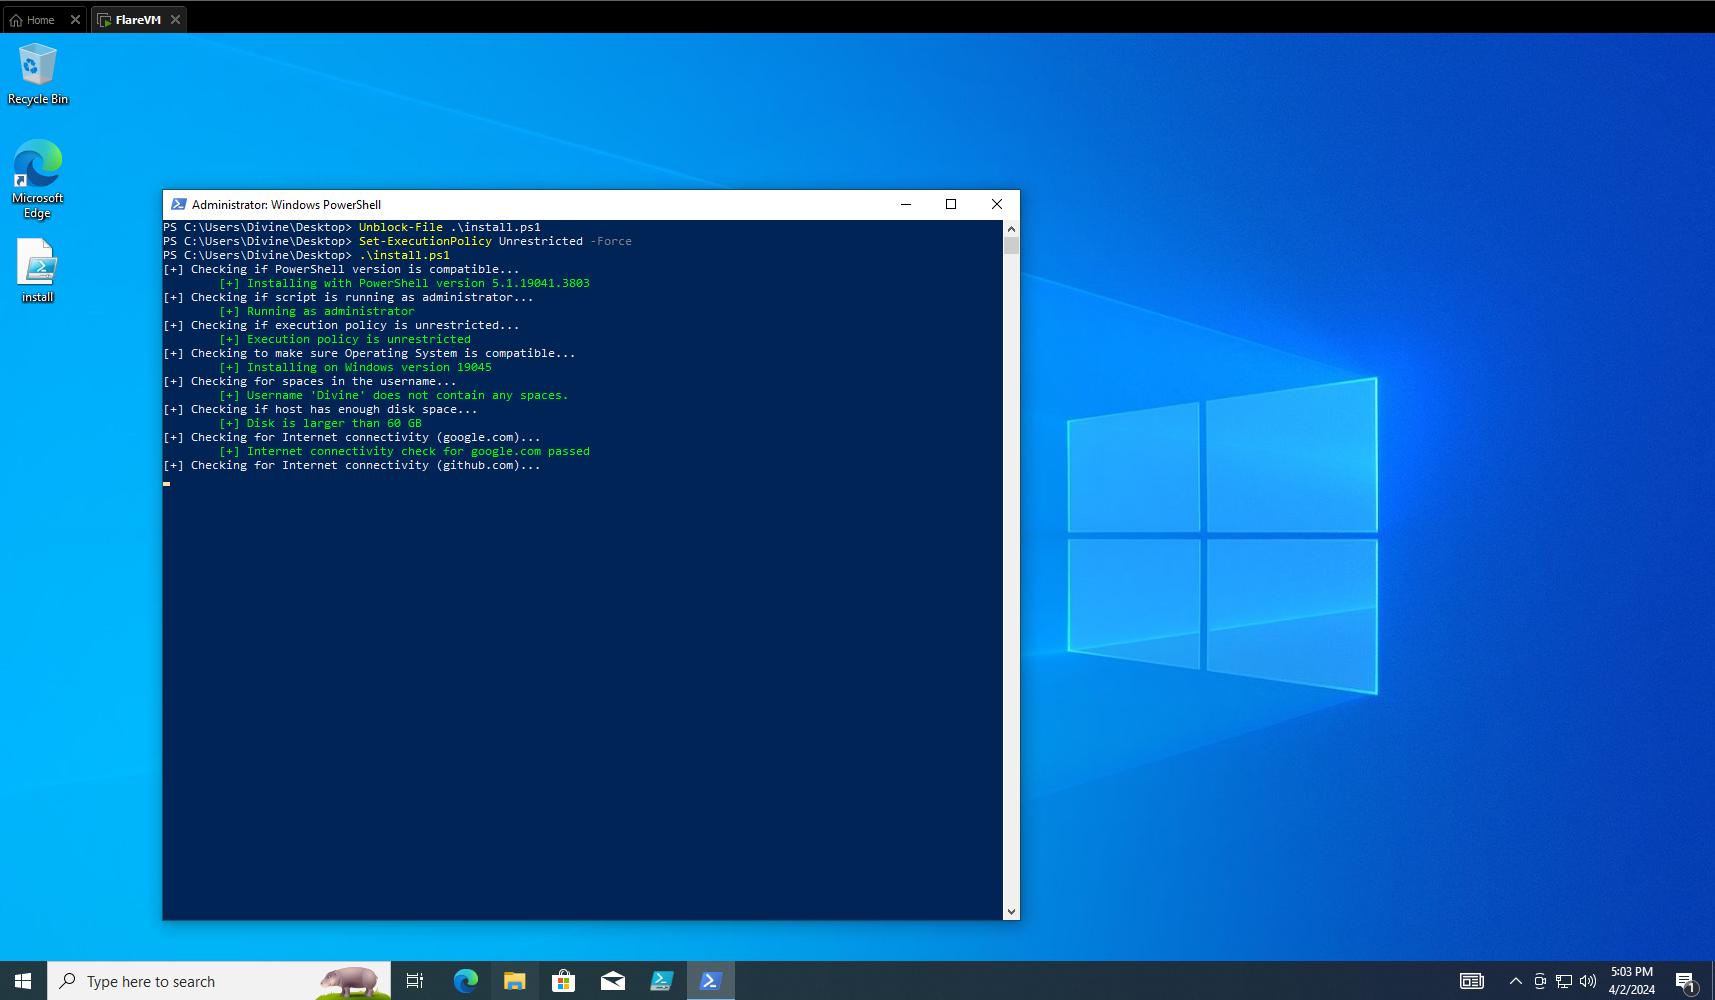Select the install script file on desktop
Image resolution: width=1715 pixels, height=1000 pixels.
click(38, 270)
